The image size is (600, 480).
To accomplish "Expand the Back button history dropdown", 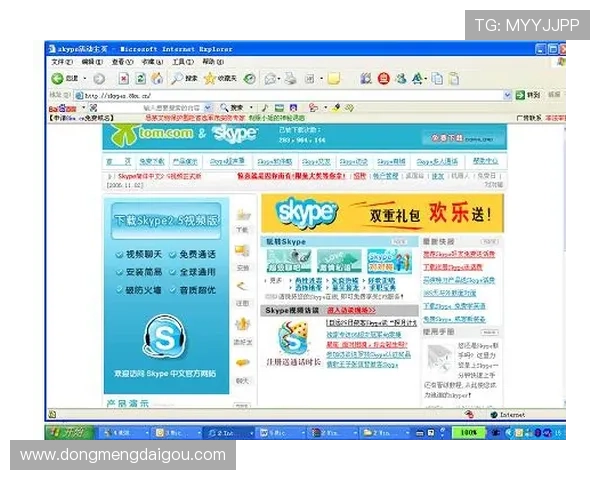I will (x=85, y=79).
